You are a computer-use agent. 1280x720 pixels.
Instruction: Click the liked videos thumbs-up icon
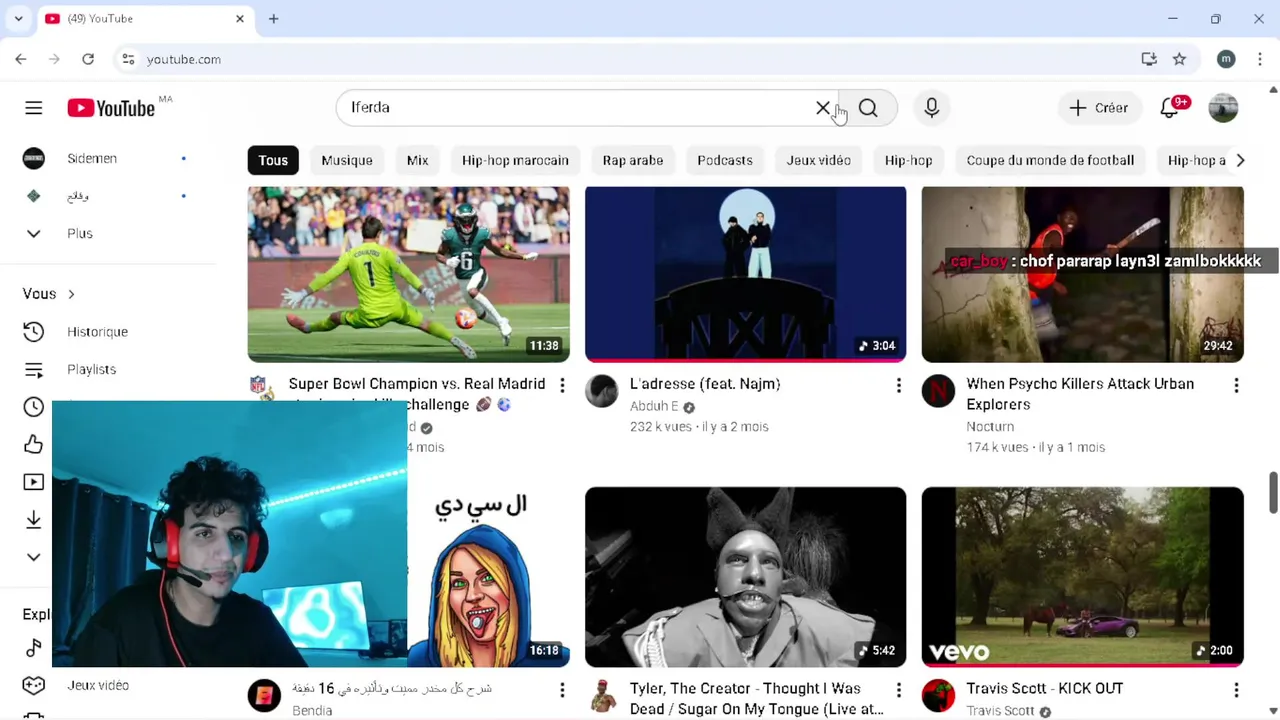[x=34, y=444]
